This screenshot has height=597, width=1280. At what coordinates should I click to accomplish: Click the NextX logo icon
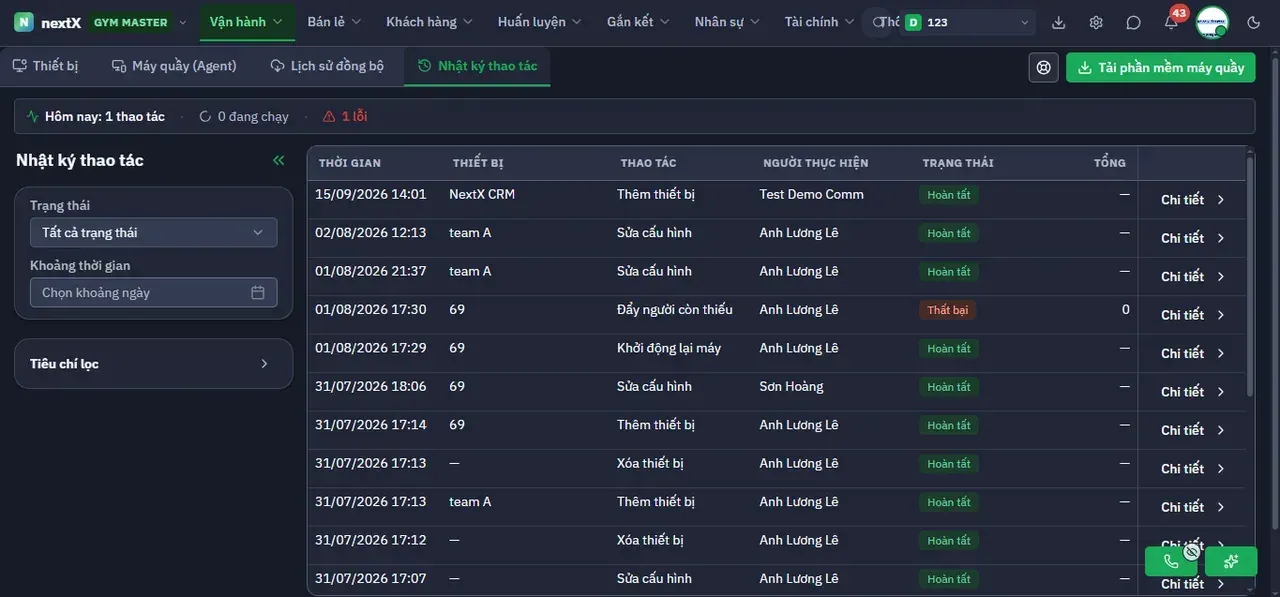click(24, 22)
